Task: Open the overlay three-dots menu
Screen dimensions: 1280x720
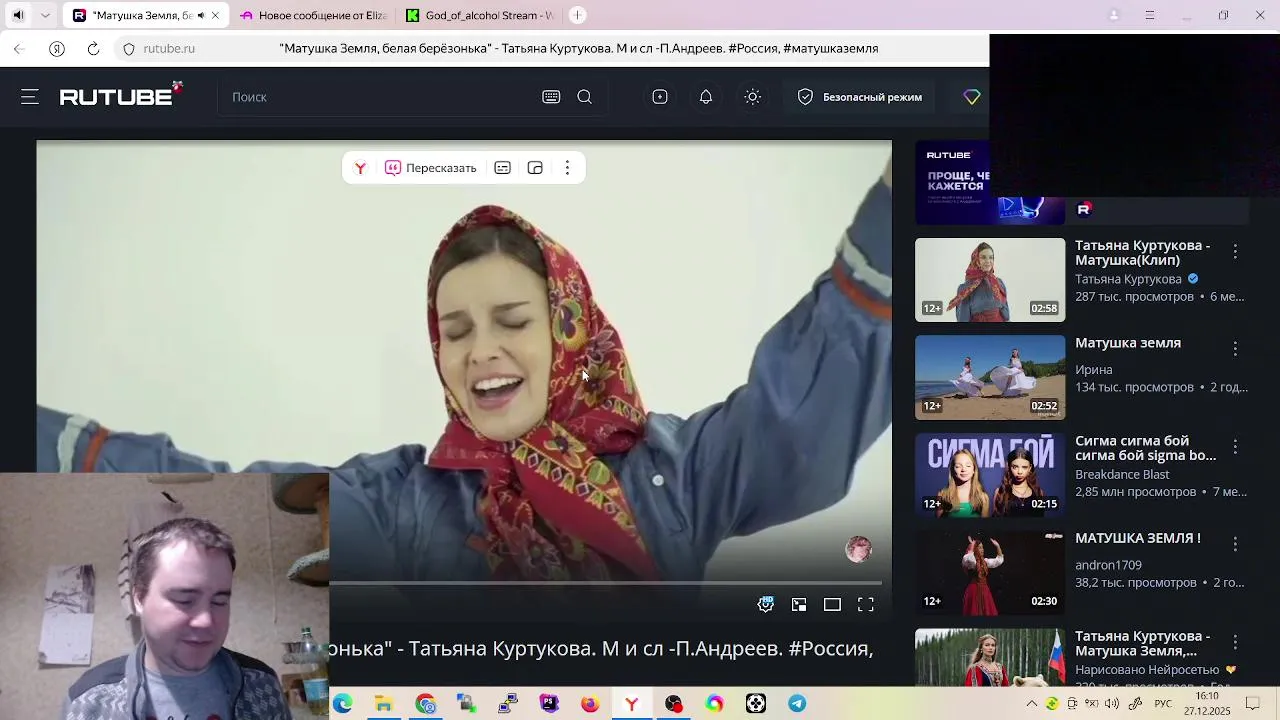Action: click(x=567, y=168)
